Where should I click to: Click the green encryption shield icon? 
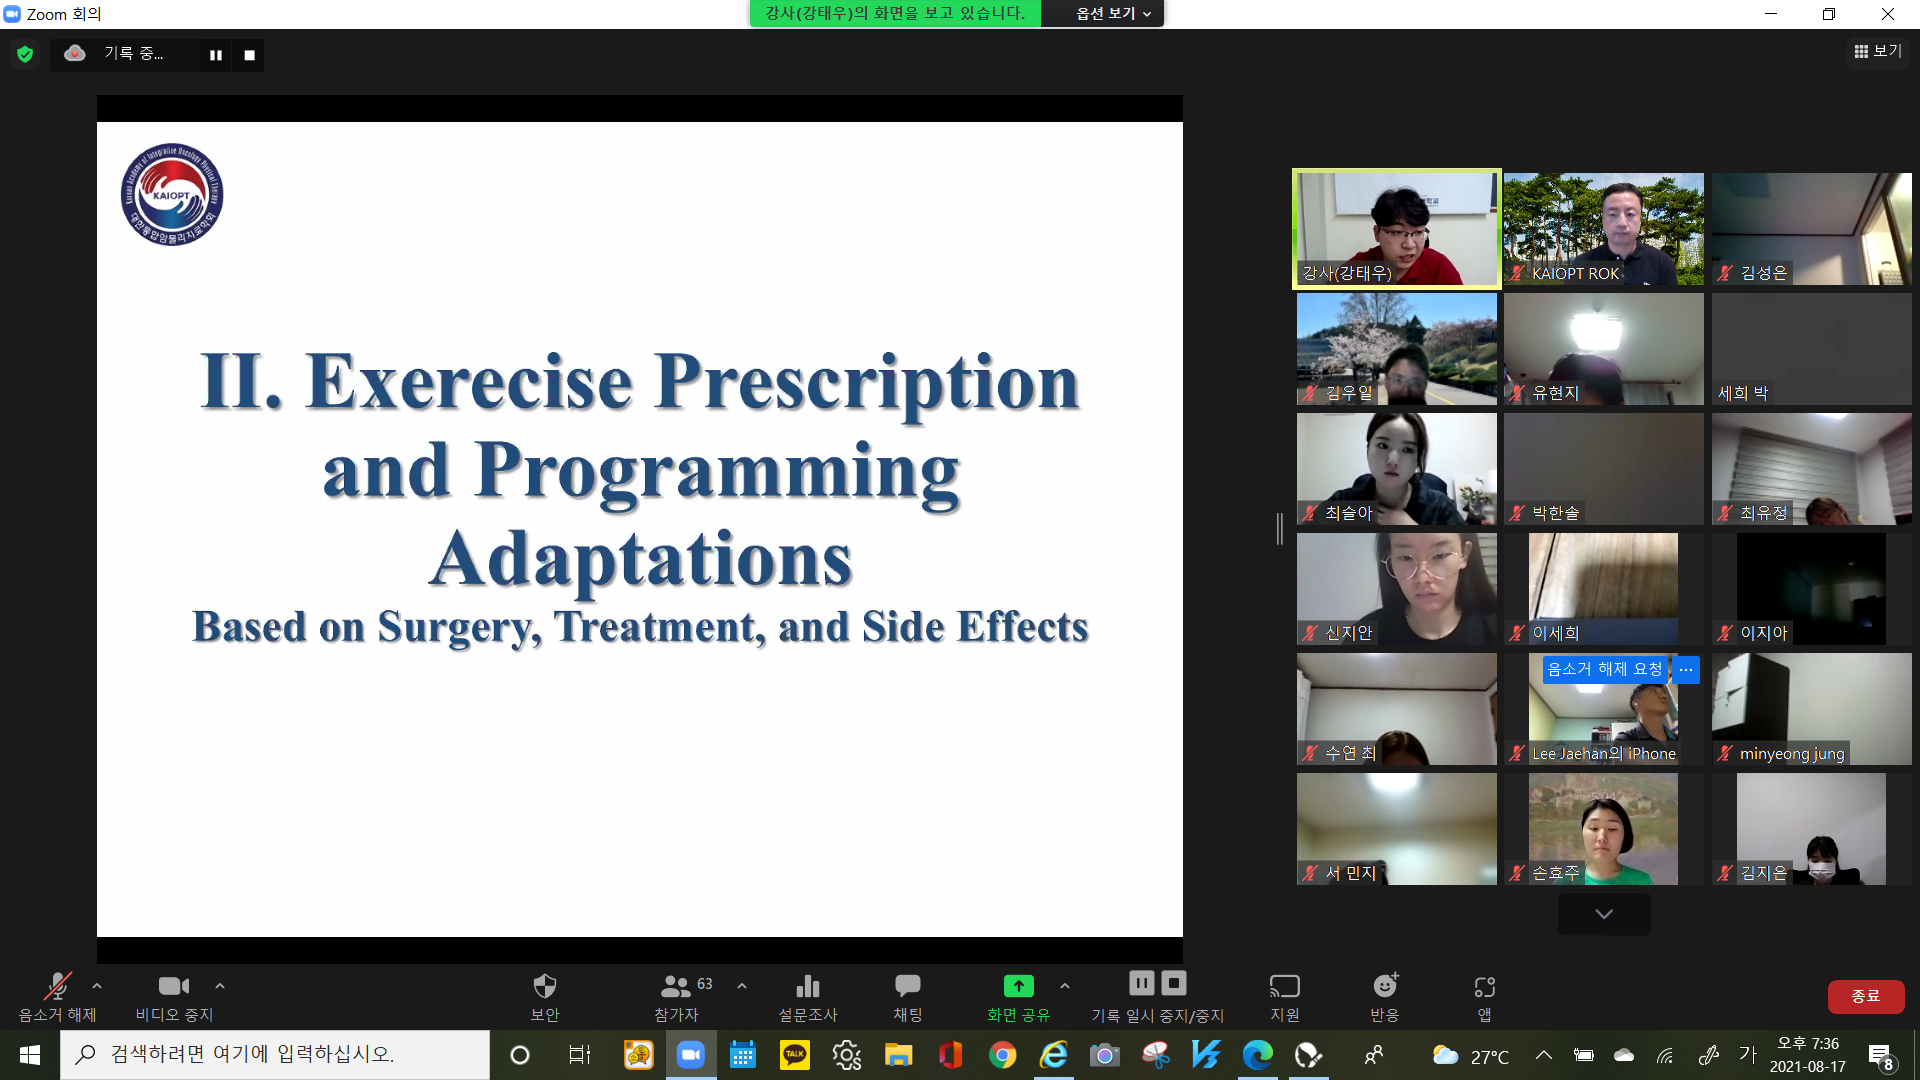(25, 54)
